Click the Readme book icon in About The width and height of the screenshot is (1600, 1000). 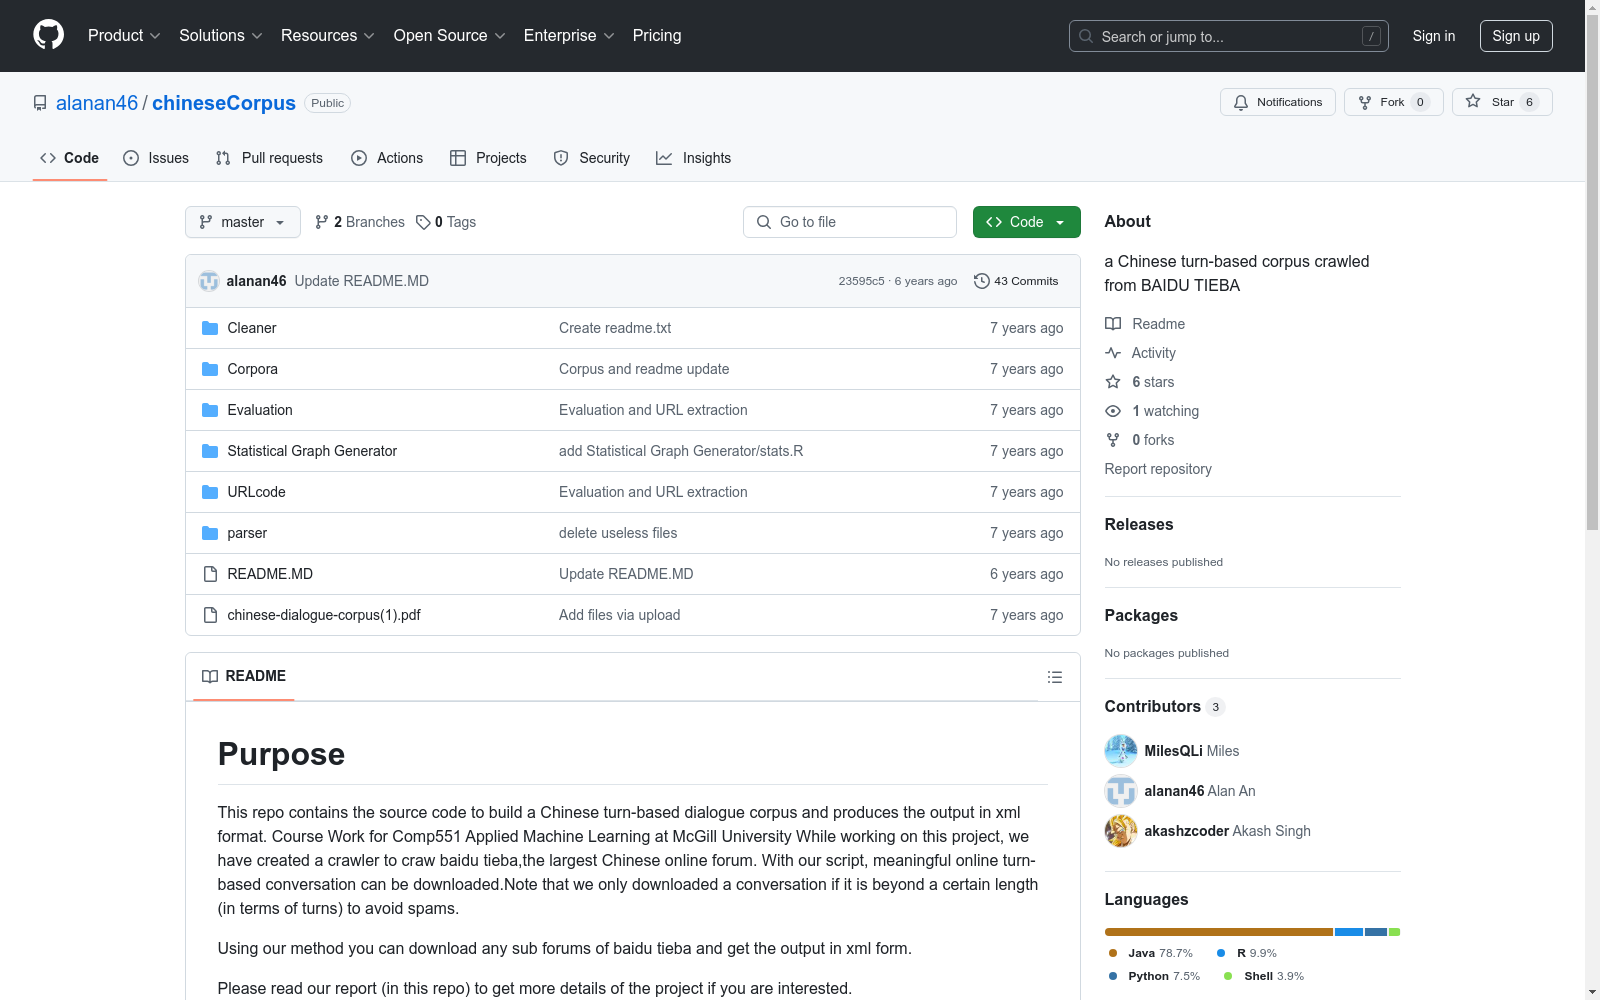coord(1113,324)
